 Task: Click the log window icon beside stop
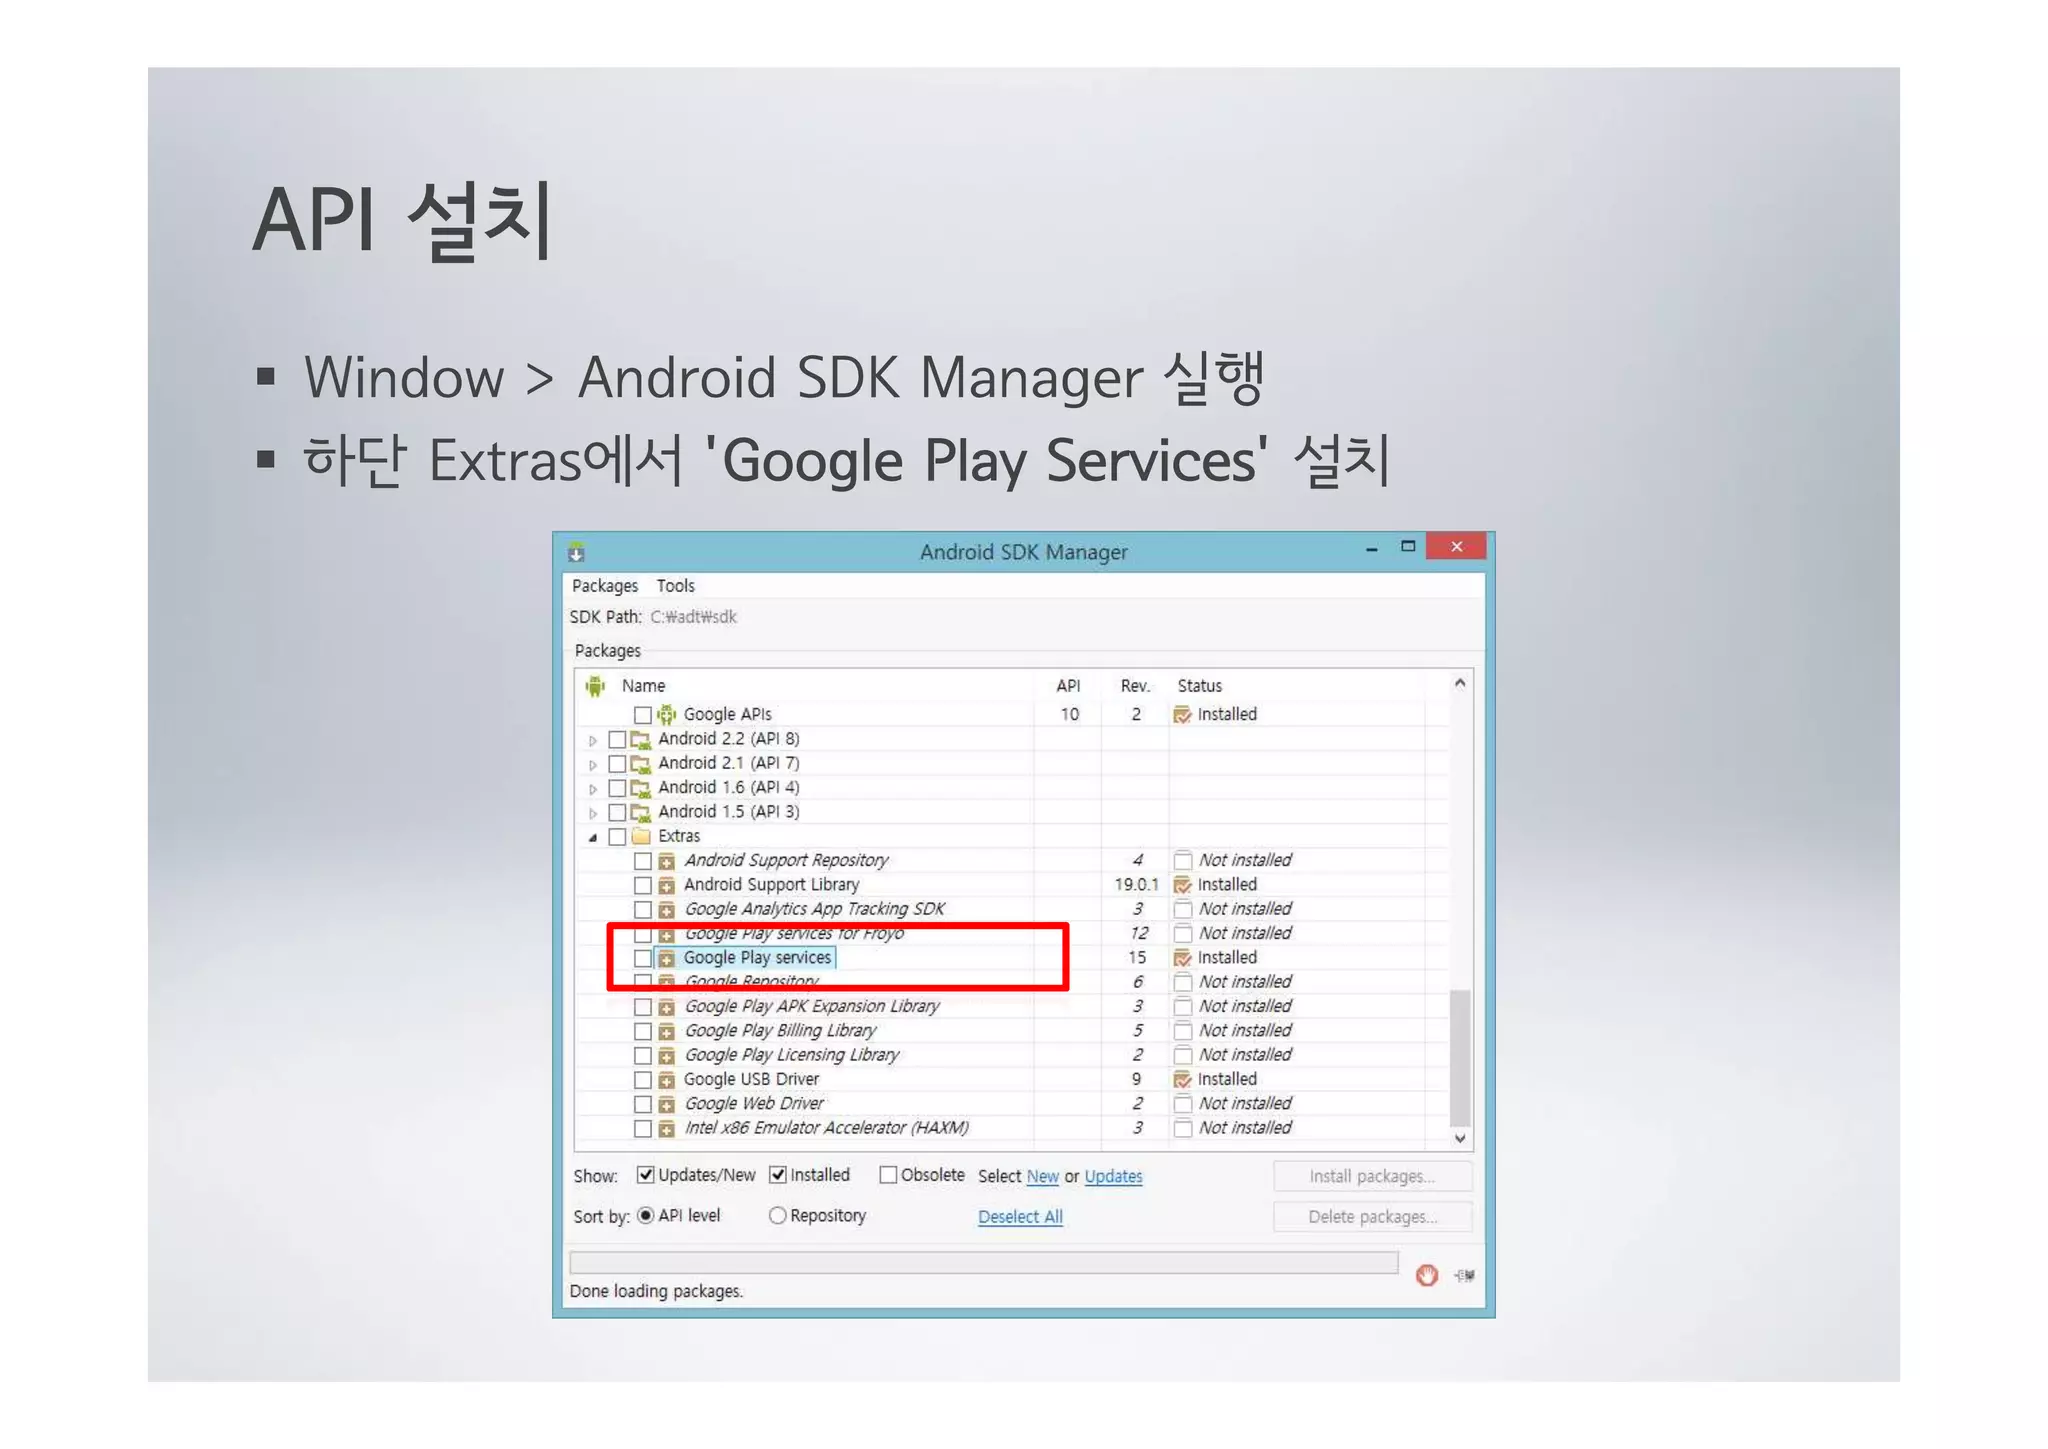(1465, 1275)
